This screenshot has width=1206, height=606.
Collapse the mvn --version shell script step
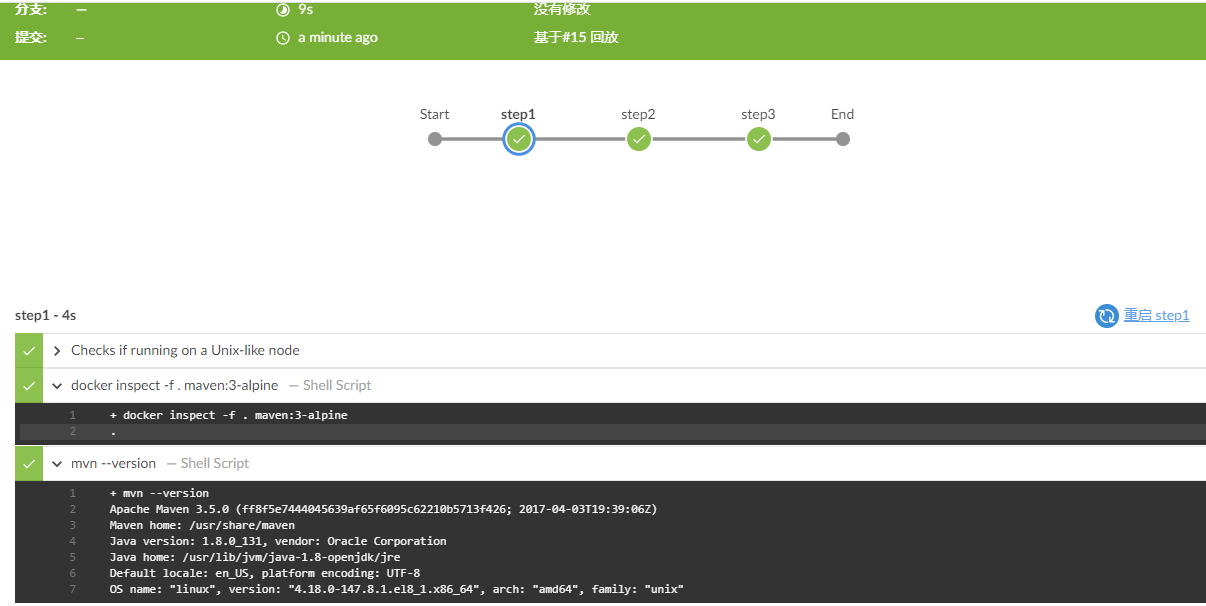(x=57, y=463)
